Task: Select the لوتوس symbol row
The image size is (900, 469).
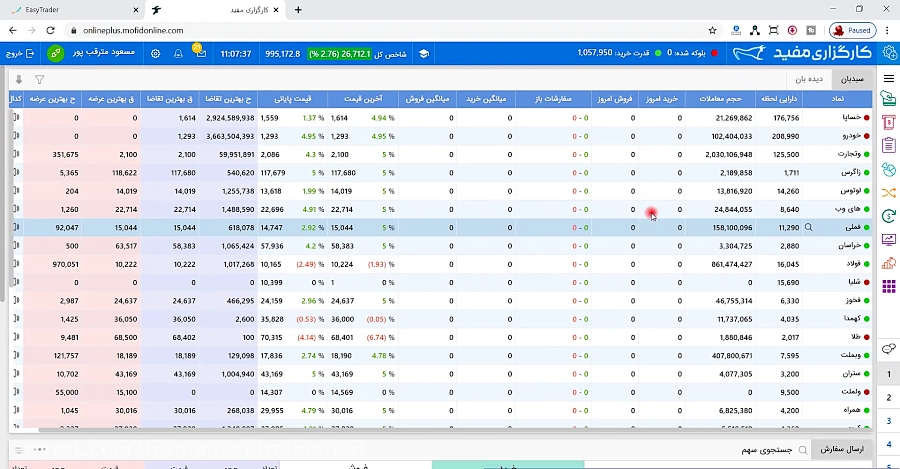Action: point(441,191)
